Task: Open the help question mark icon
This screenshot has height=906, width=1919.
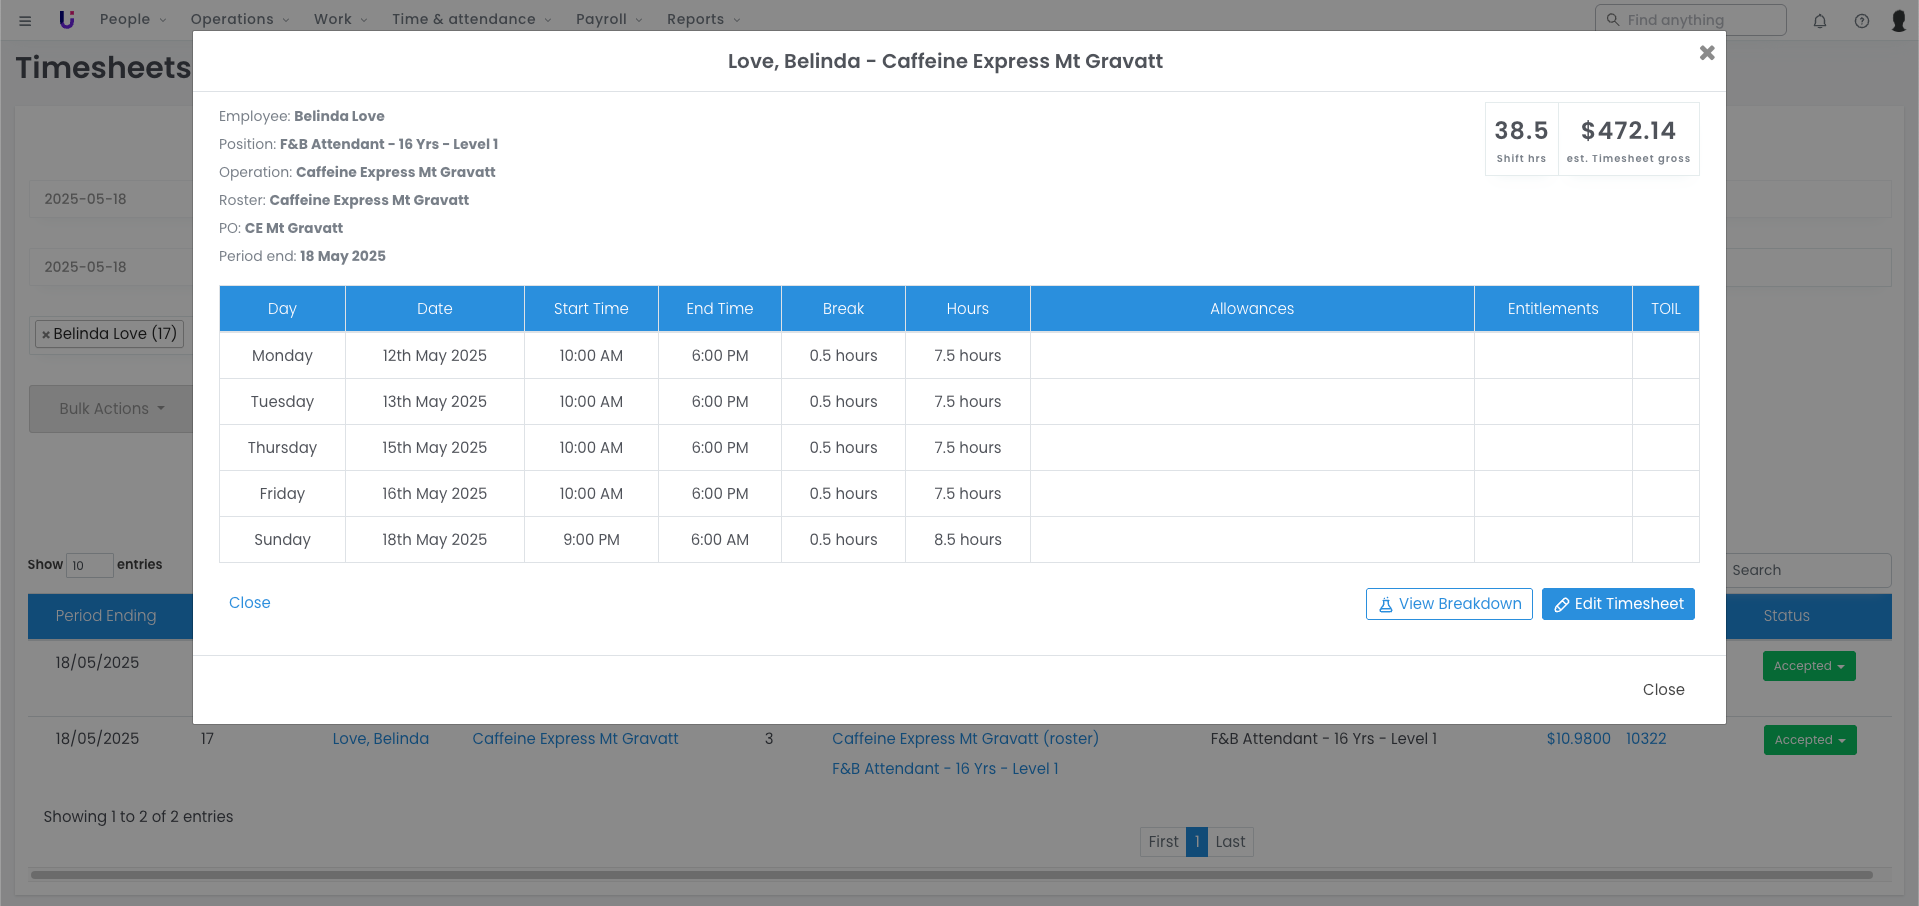Action: [x=1861, y=21]
